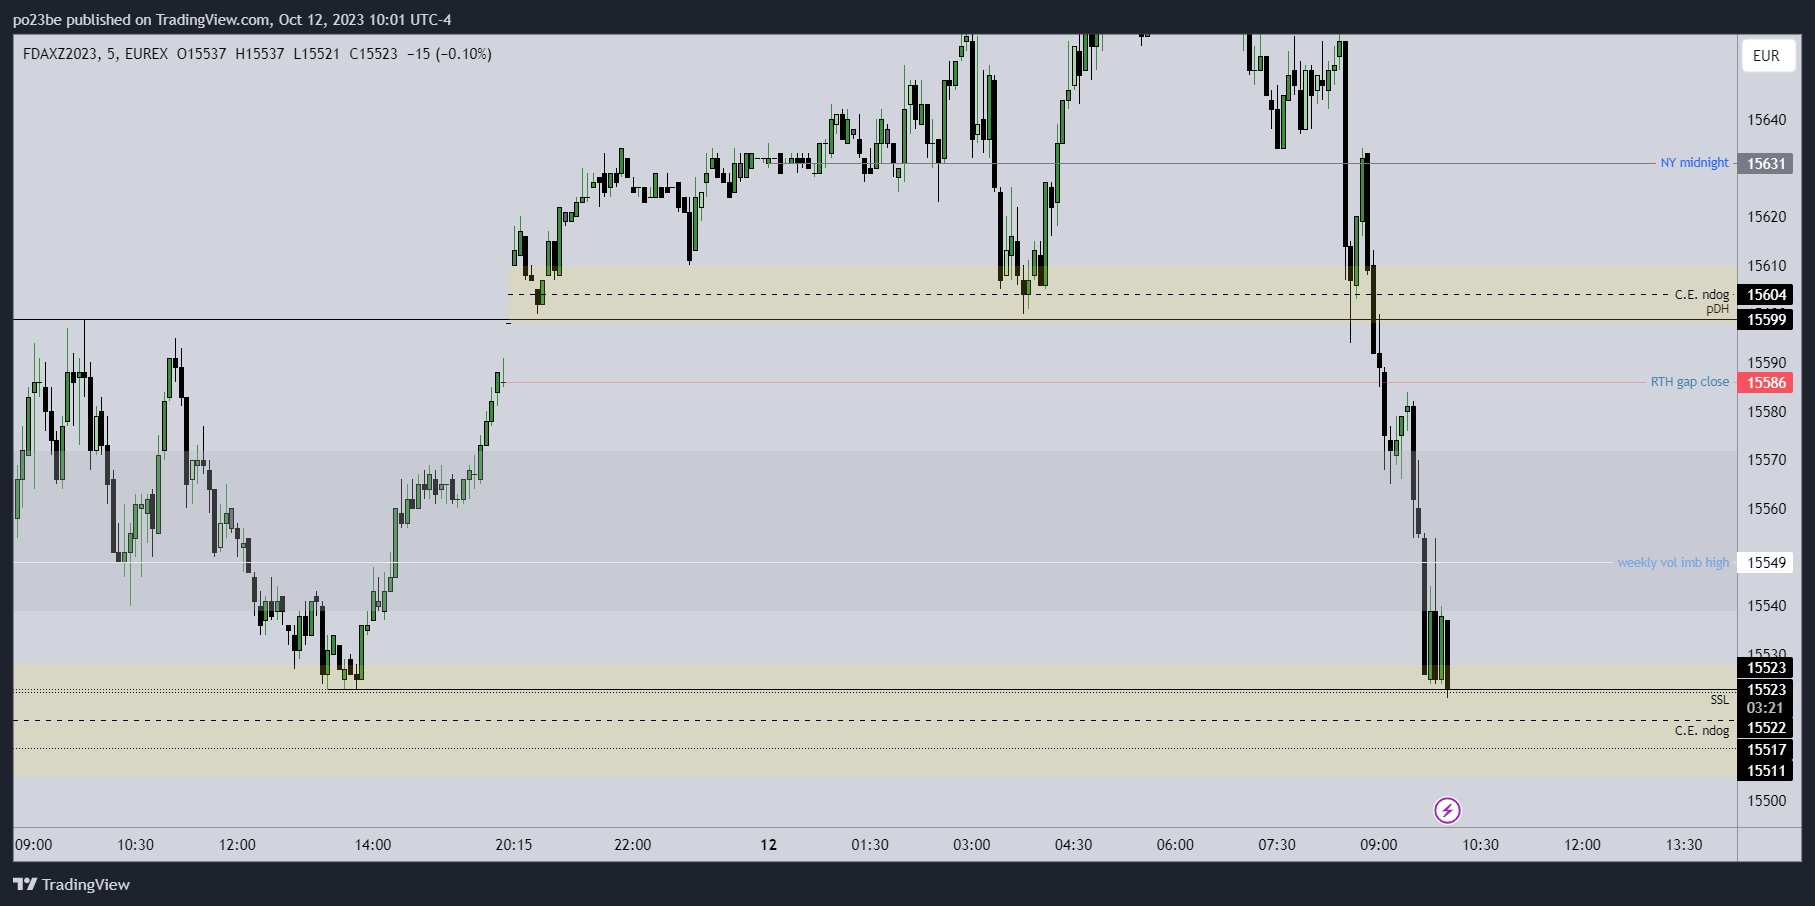Click the red 15586 price label

coord(1765,383)
